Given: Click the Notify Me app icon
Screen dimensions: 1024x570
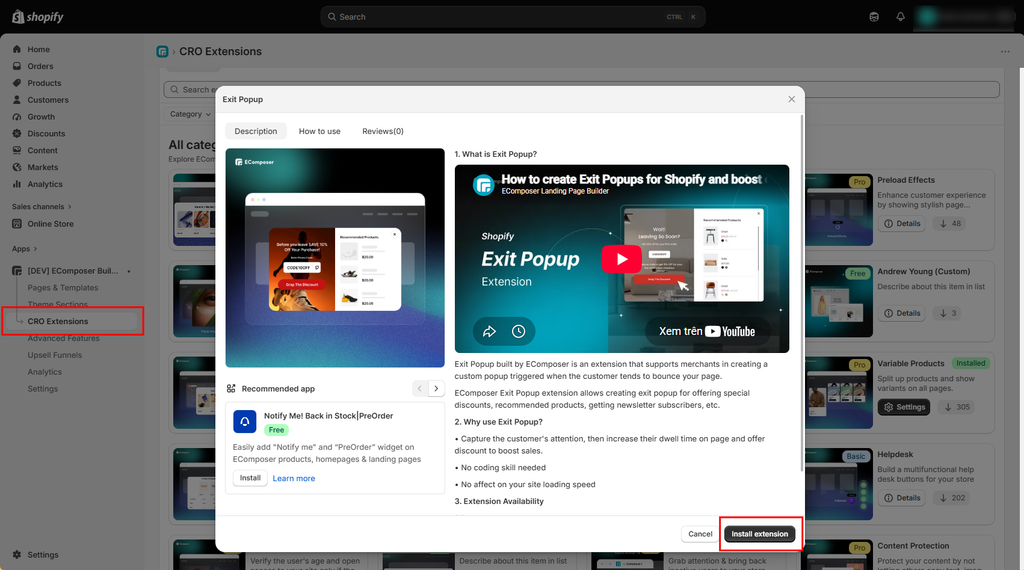Looking at the screenshot, I should pyautogui.click(x=245, y=422).
